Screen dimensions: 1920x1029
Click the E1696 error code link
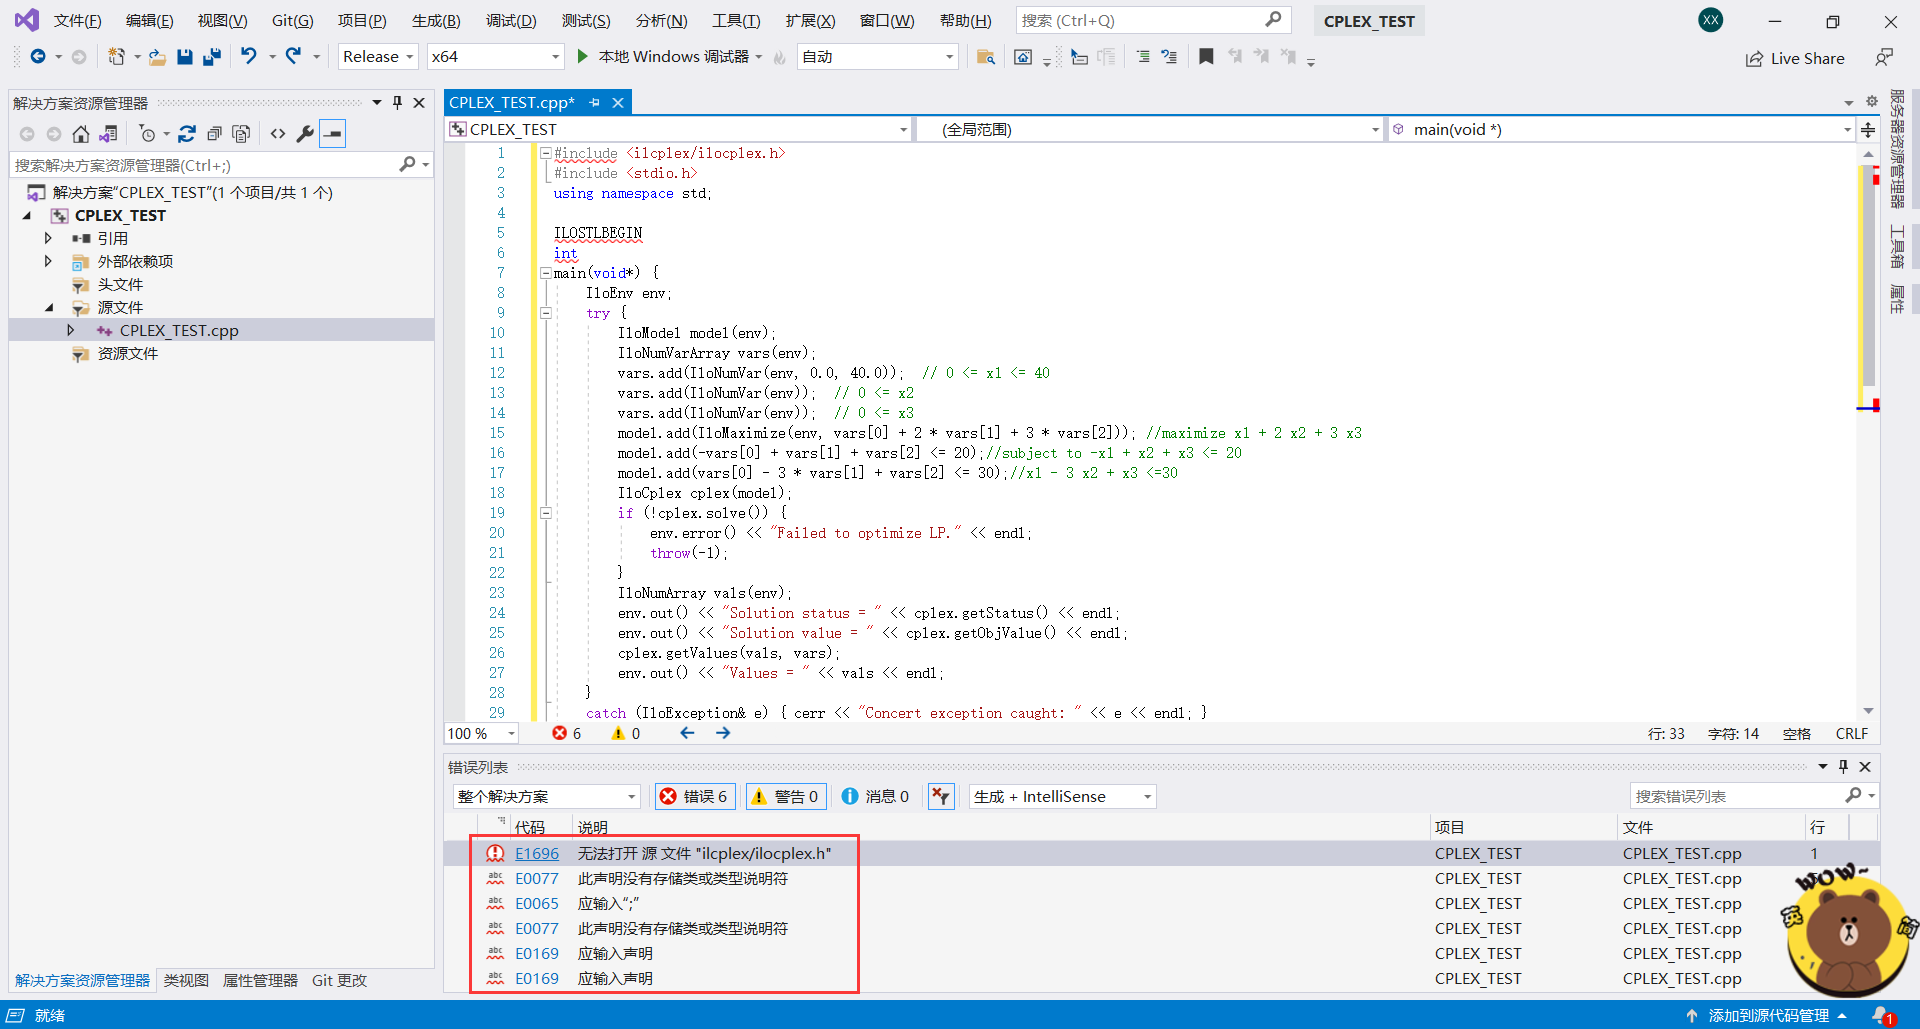(536, 853)
